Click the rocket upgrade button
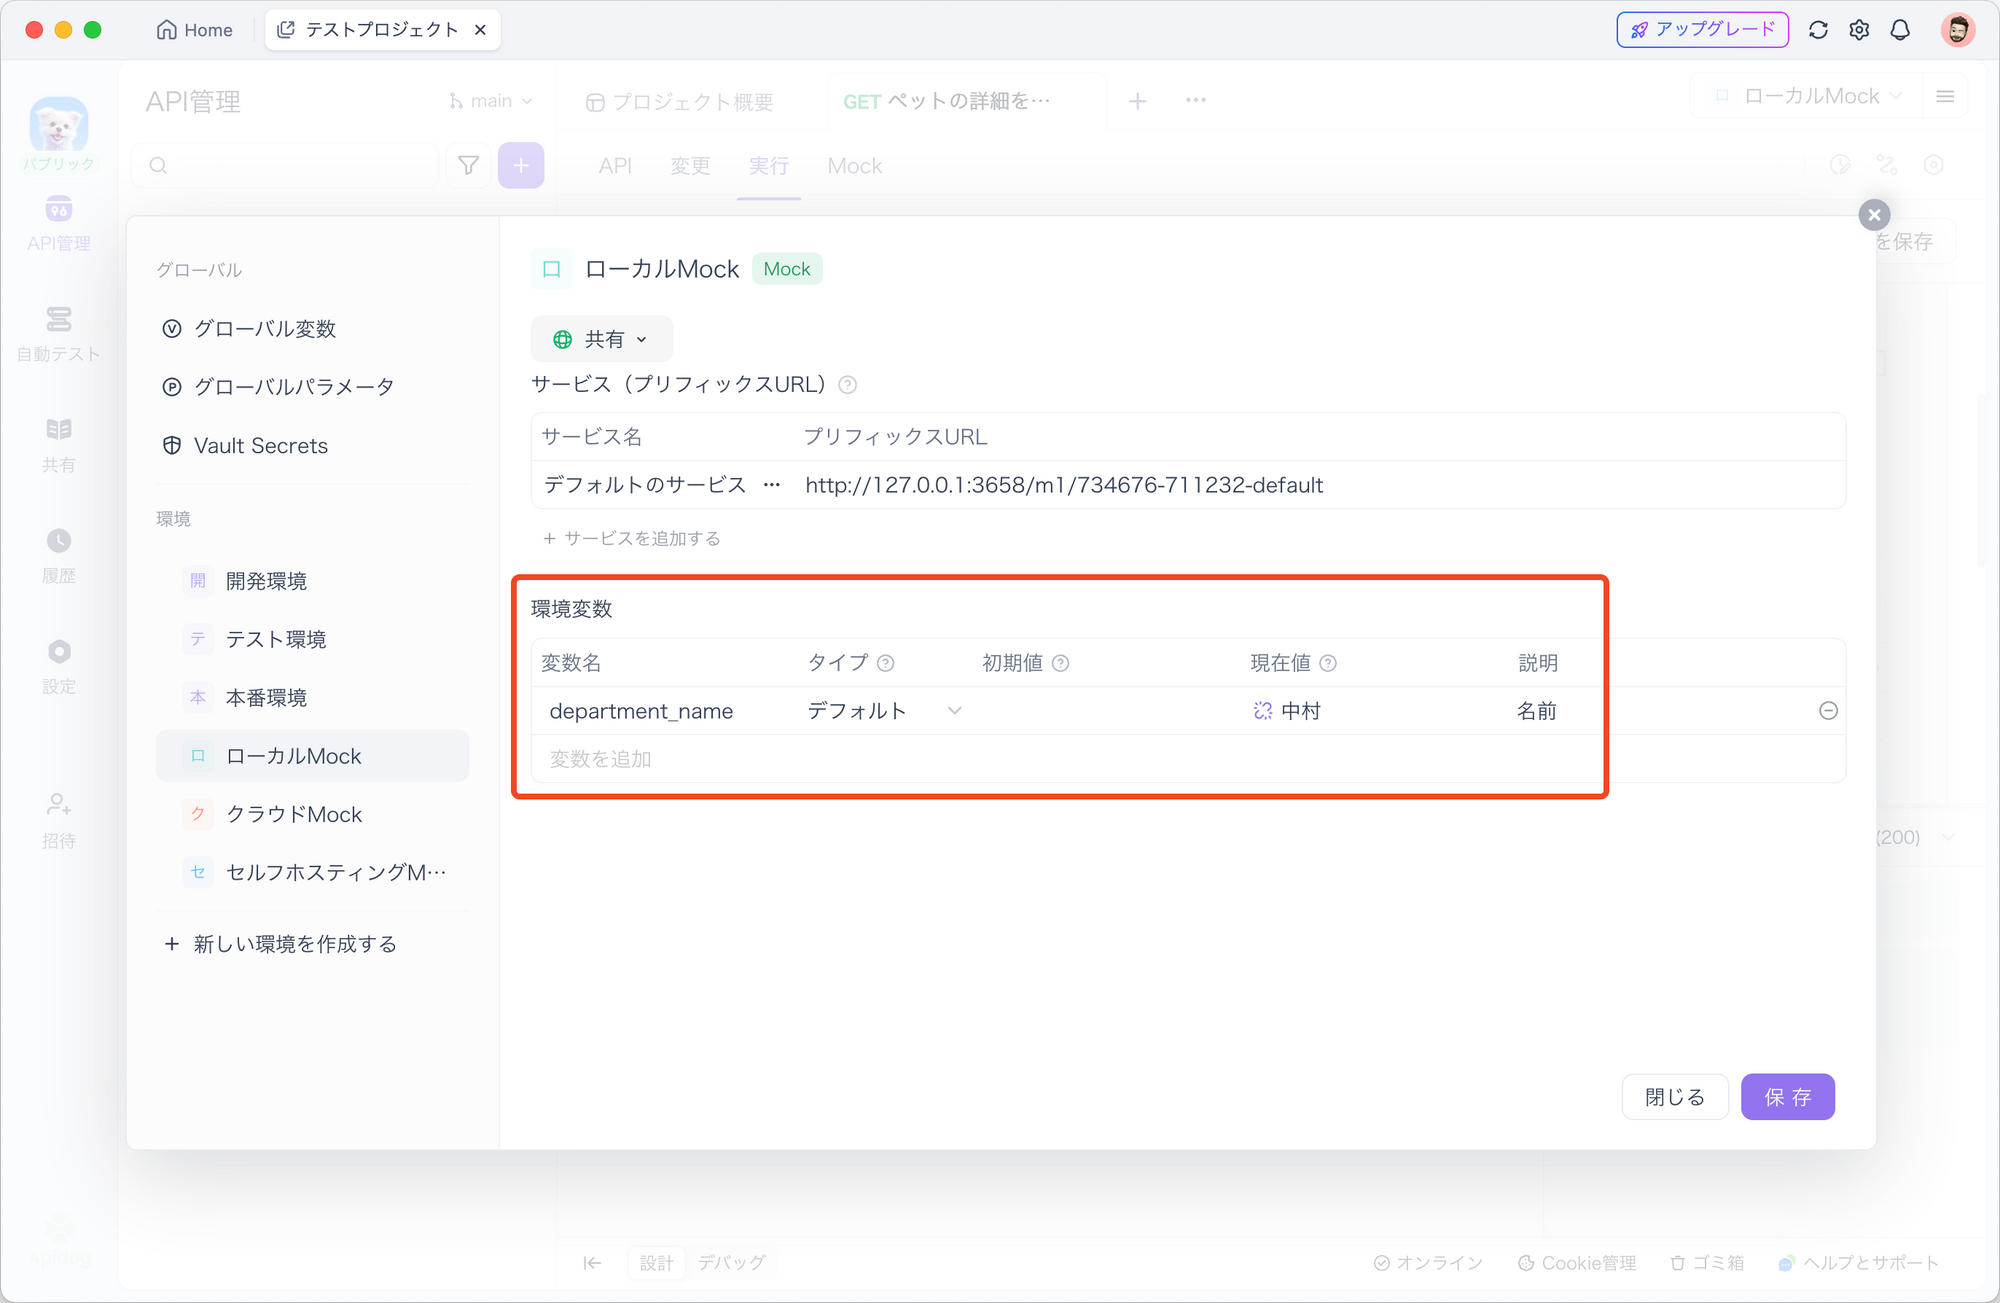2000x1303 pixels. coord(1702,30)
